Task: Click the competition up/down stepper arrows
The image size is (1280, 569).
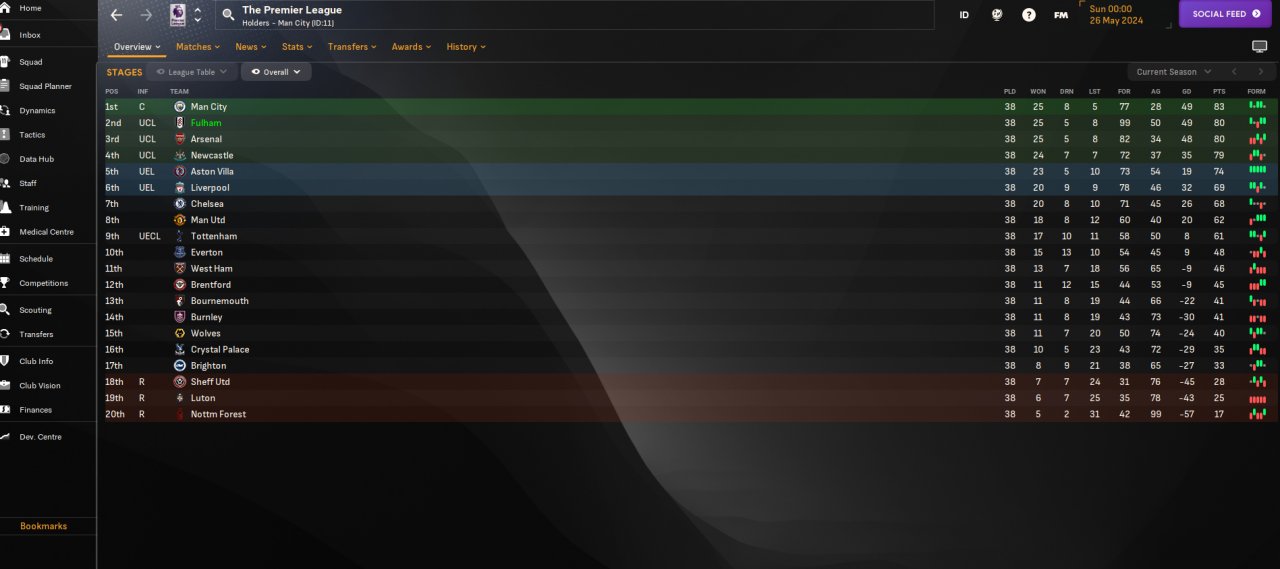Action: tap(197, 15)
